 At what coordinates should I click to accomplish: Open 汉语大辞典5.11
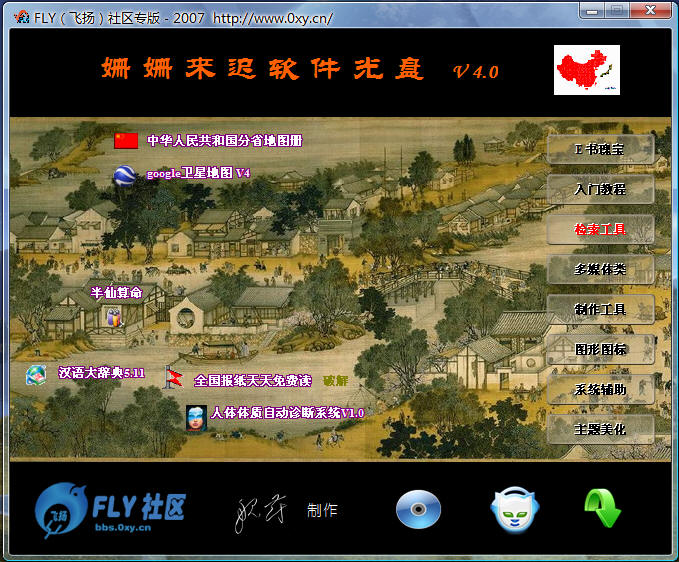tap(102, 373)
